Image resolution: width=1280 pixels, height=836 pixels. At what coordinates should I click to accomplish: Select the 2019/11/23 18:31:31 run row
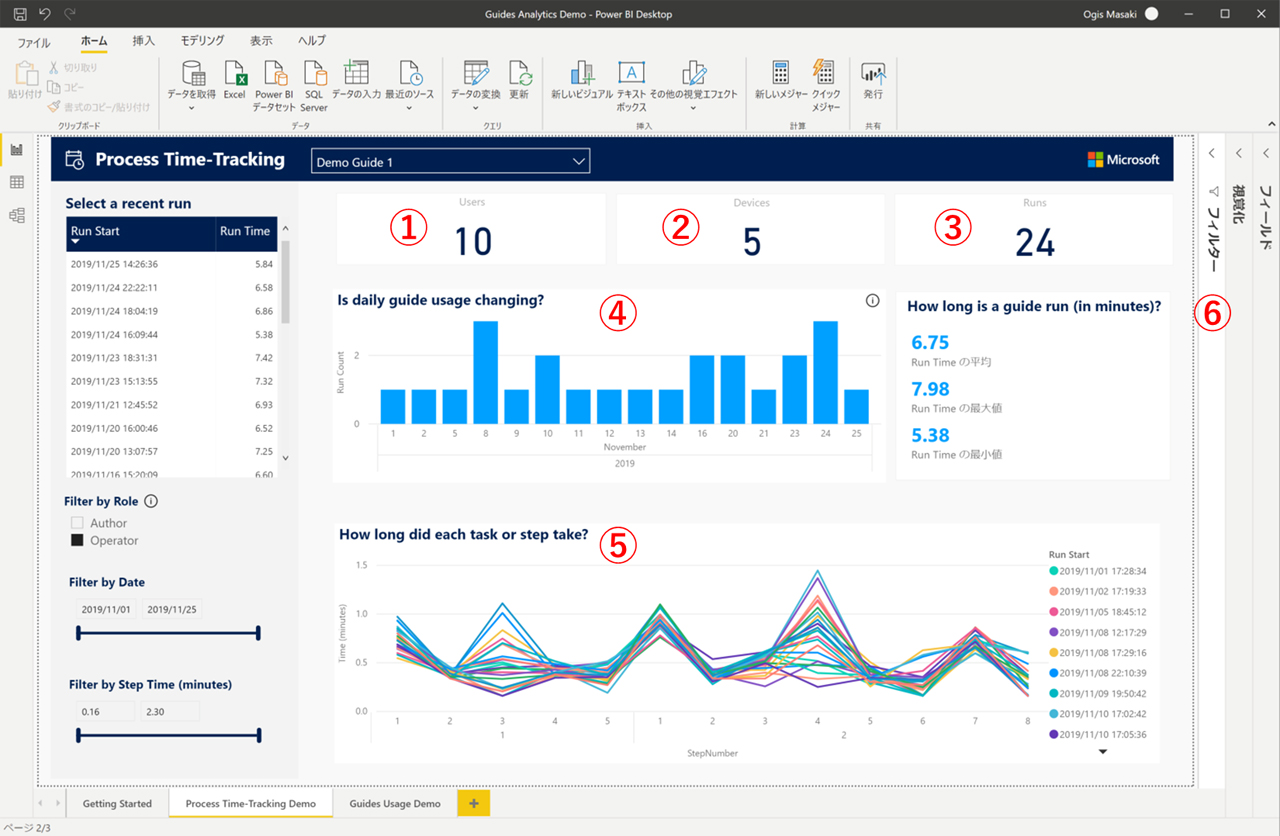pyautogui.click(x=172, y=357)
